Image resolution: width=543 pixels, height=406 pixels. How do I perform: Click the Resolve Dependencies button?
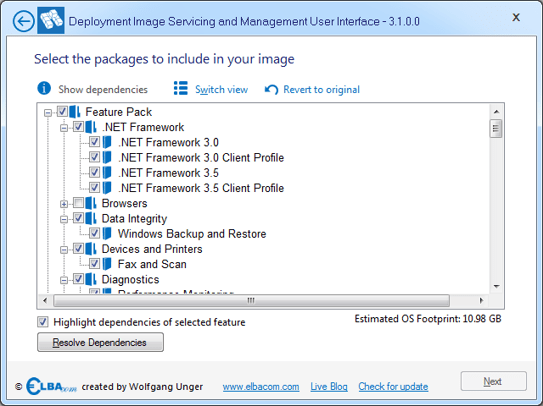(100, 342)
